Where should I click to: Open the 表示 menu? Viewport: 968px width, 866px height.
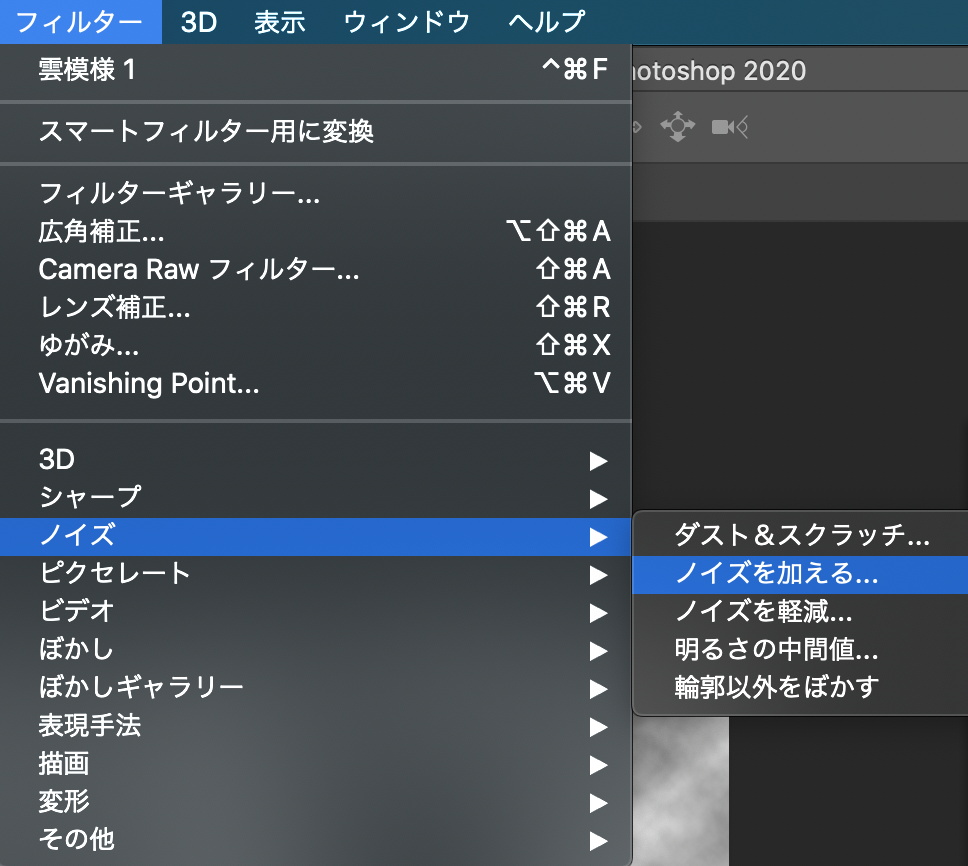click(280, 22)
